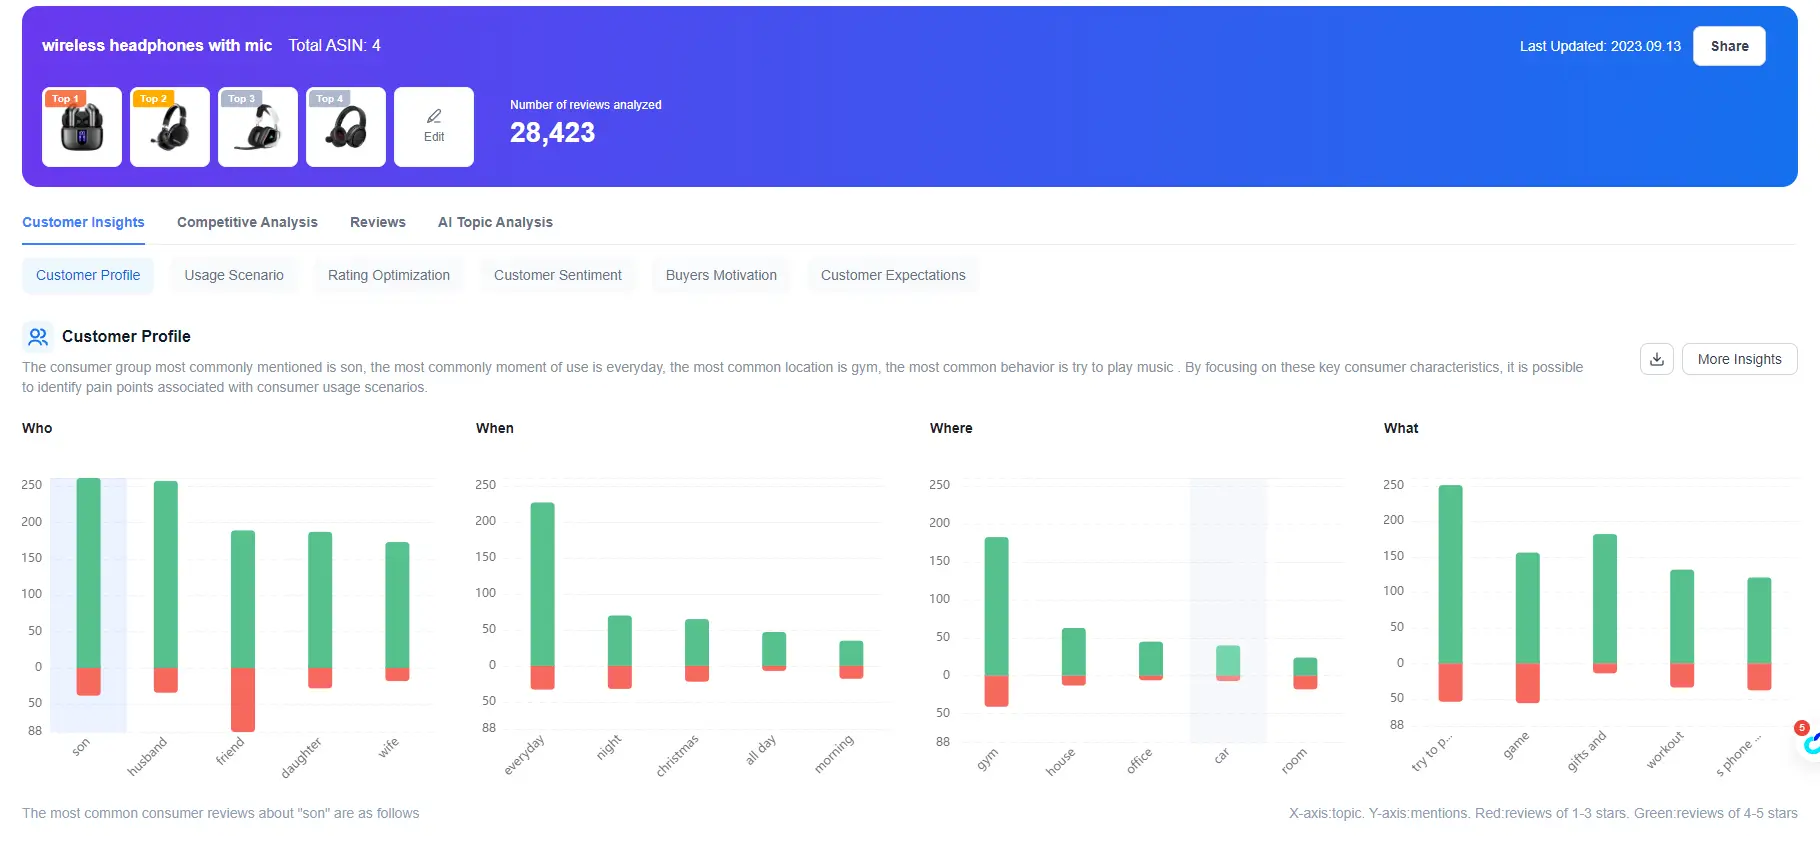1820x842 pixels.
Task: Select the Buyers Motivation sub-tab
Action: click(721, 275)
